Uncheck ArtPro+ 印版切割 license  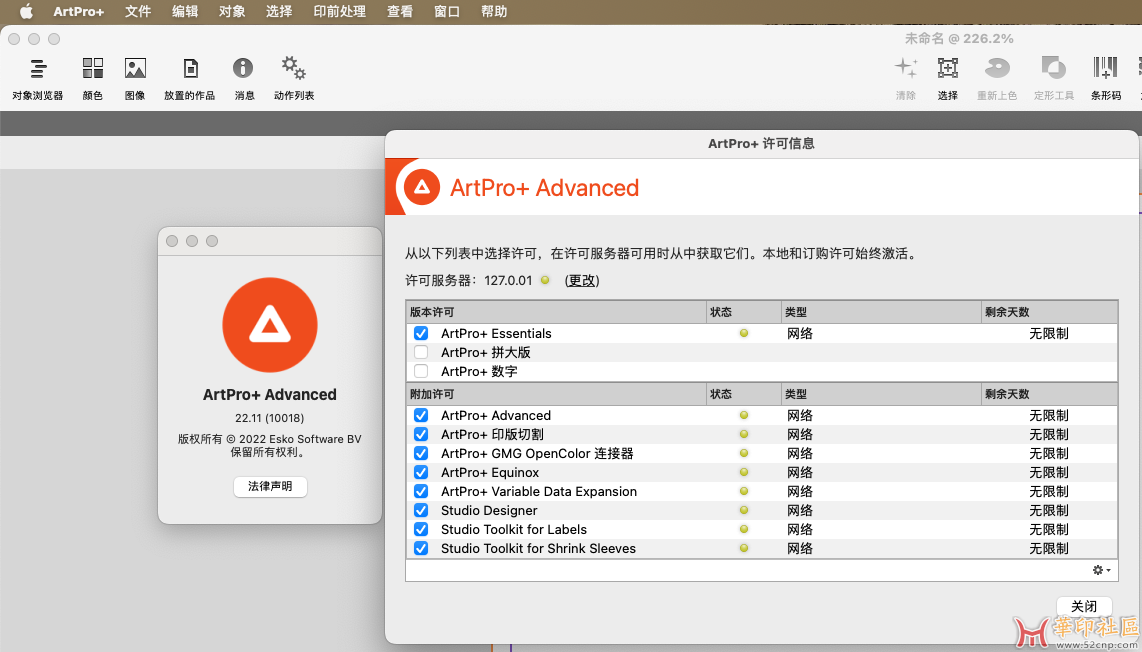[x=421, y=434]
